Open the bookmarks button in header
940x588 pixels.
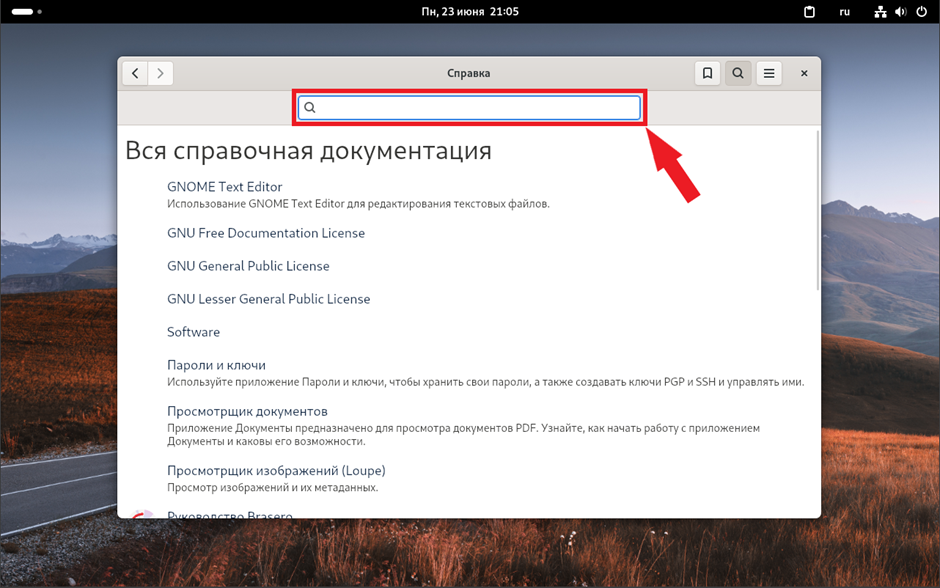(707, 73)
